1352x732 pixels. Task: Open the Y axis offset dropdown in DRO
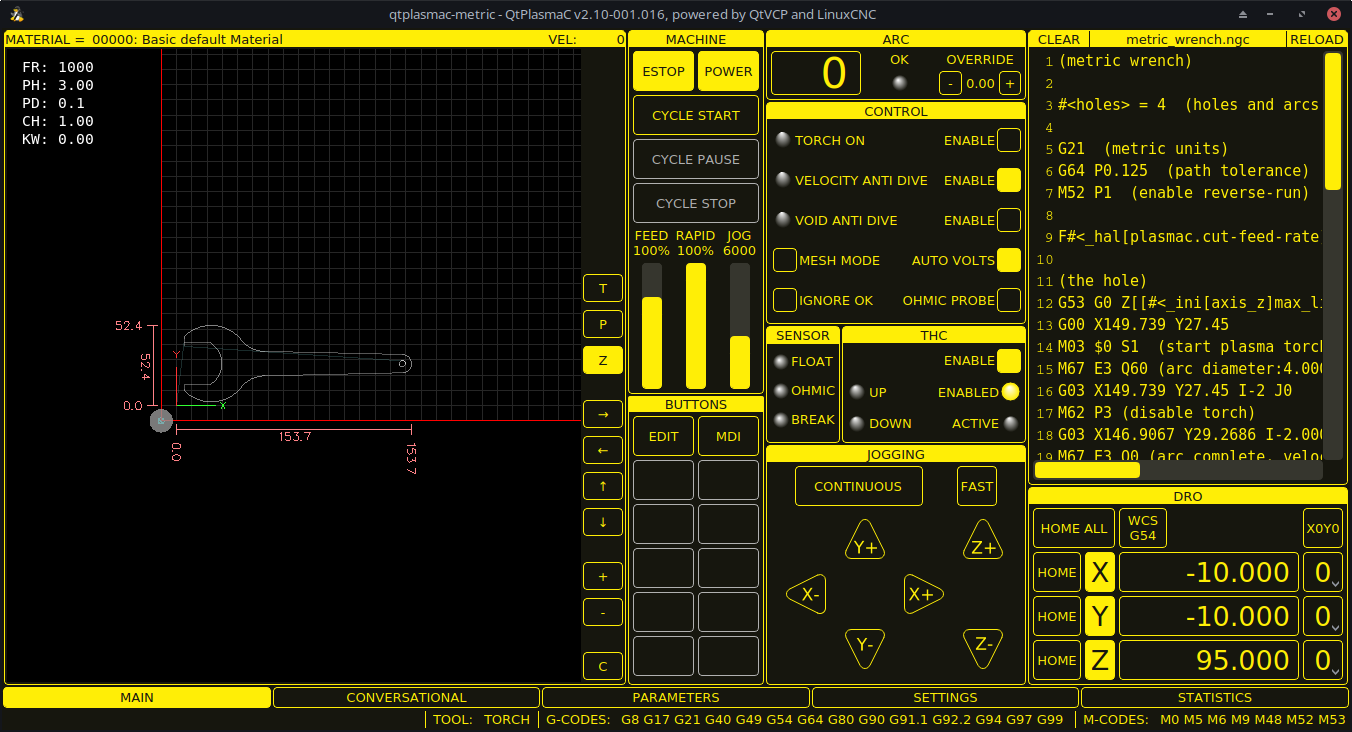click(x=1323, y=616)
